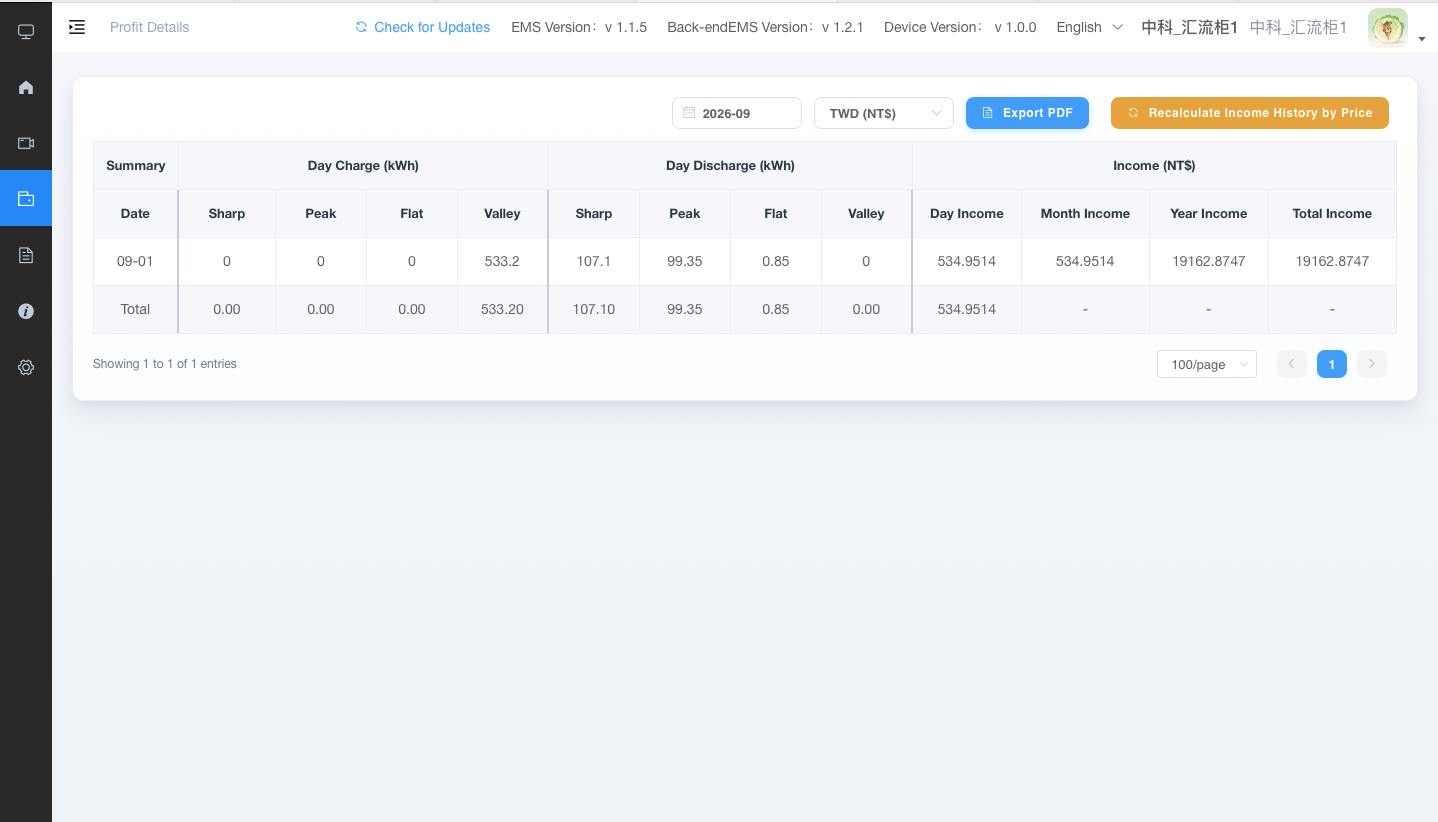The image size is (1438, 822).
Task: Select the highlighted wallet profit sidebar icon
Action: (26, 198)
